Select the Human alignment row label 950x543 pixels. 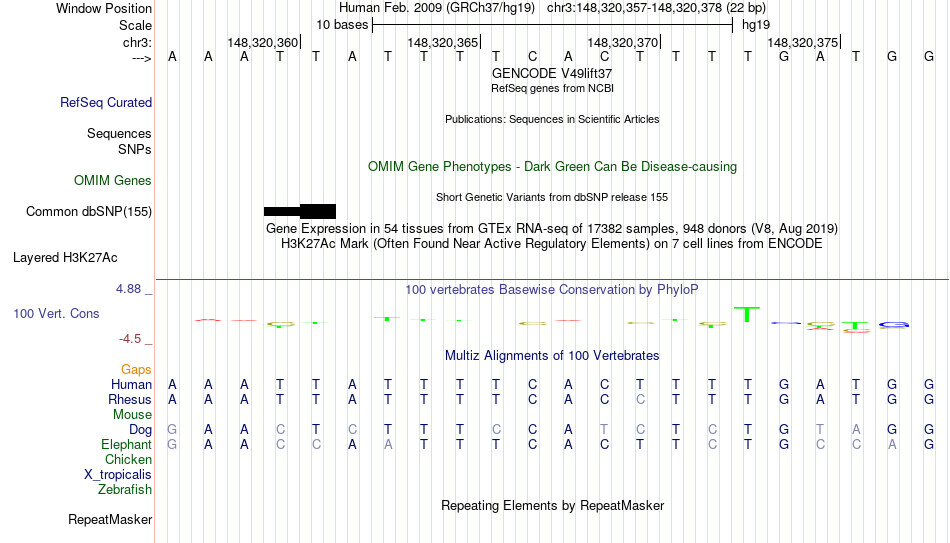[x=131, y=385]
